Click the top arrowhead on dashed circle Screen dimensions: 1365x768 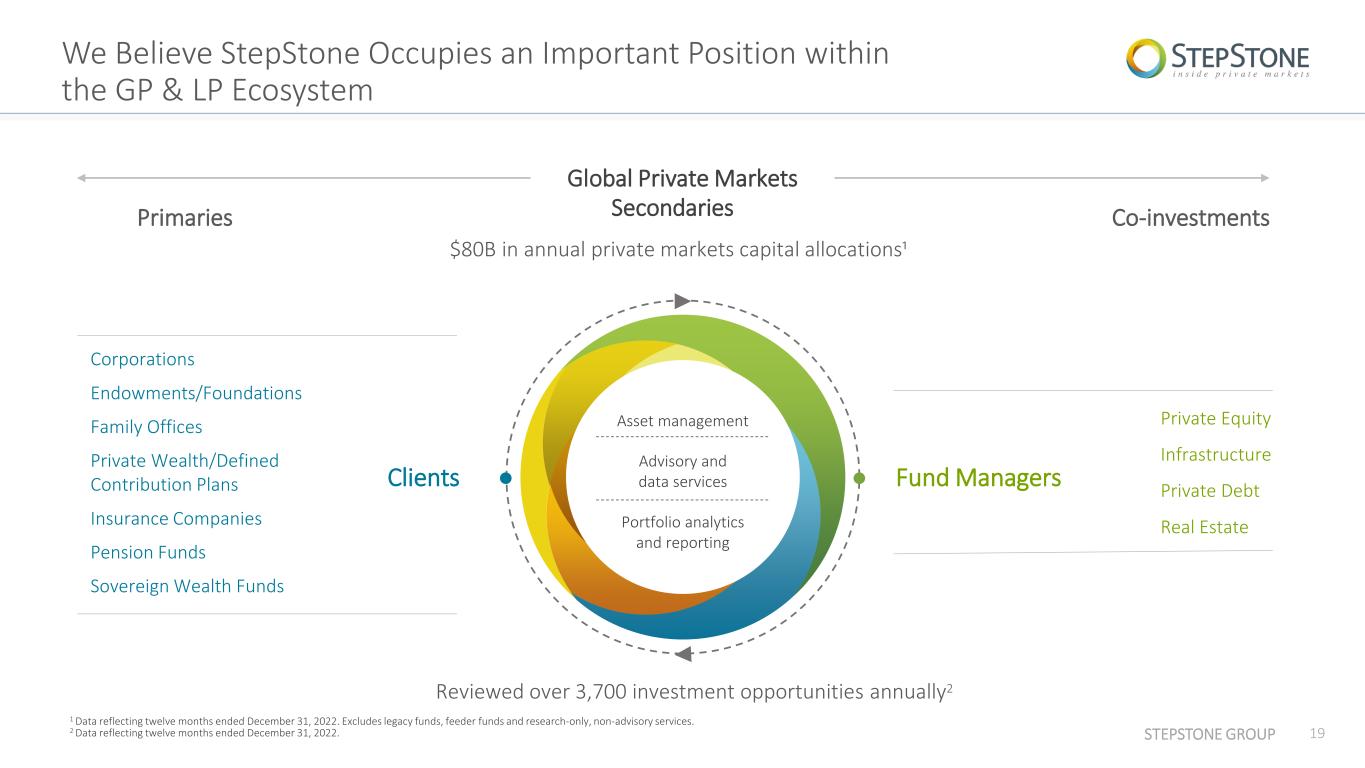[x=683, y=300]
